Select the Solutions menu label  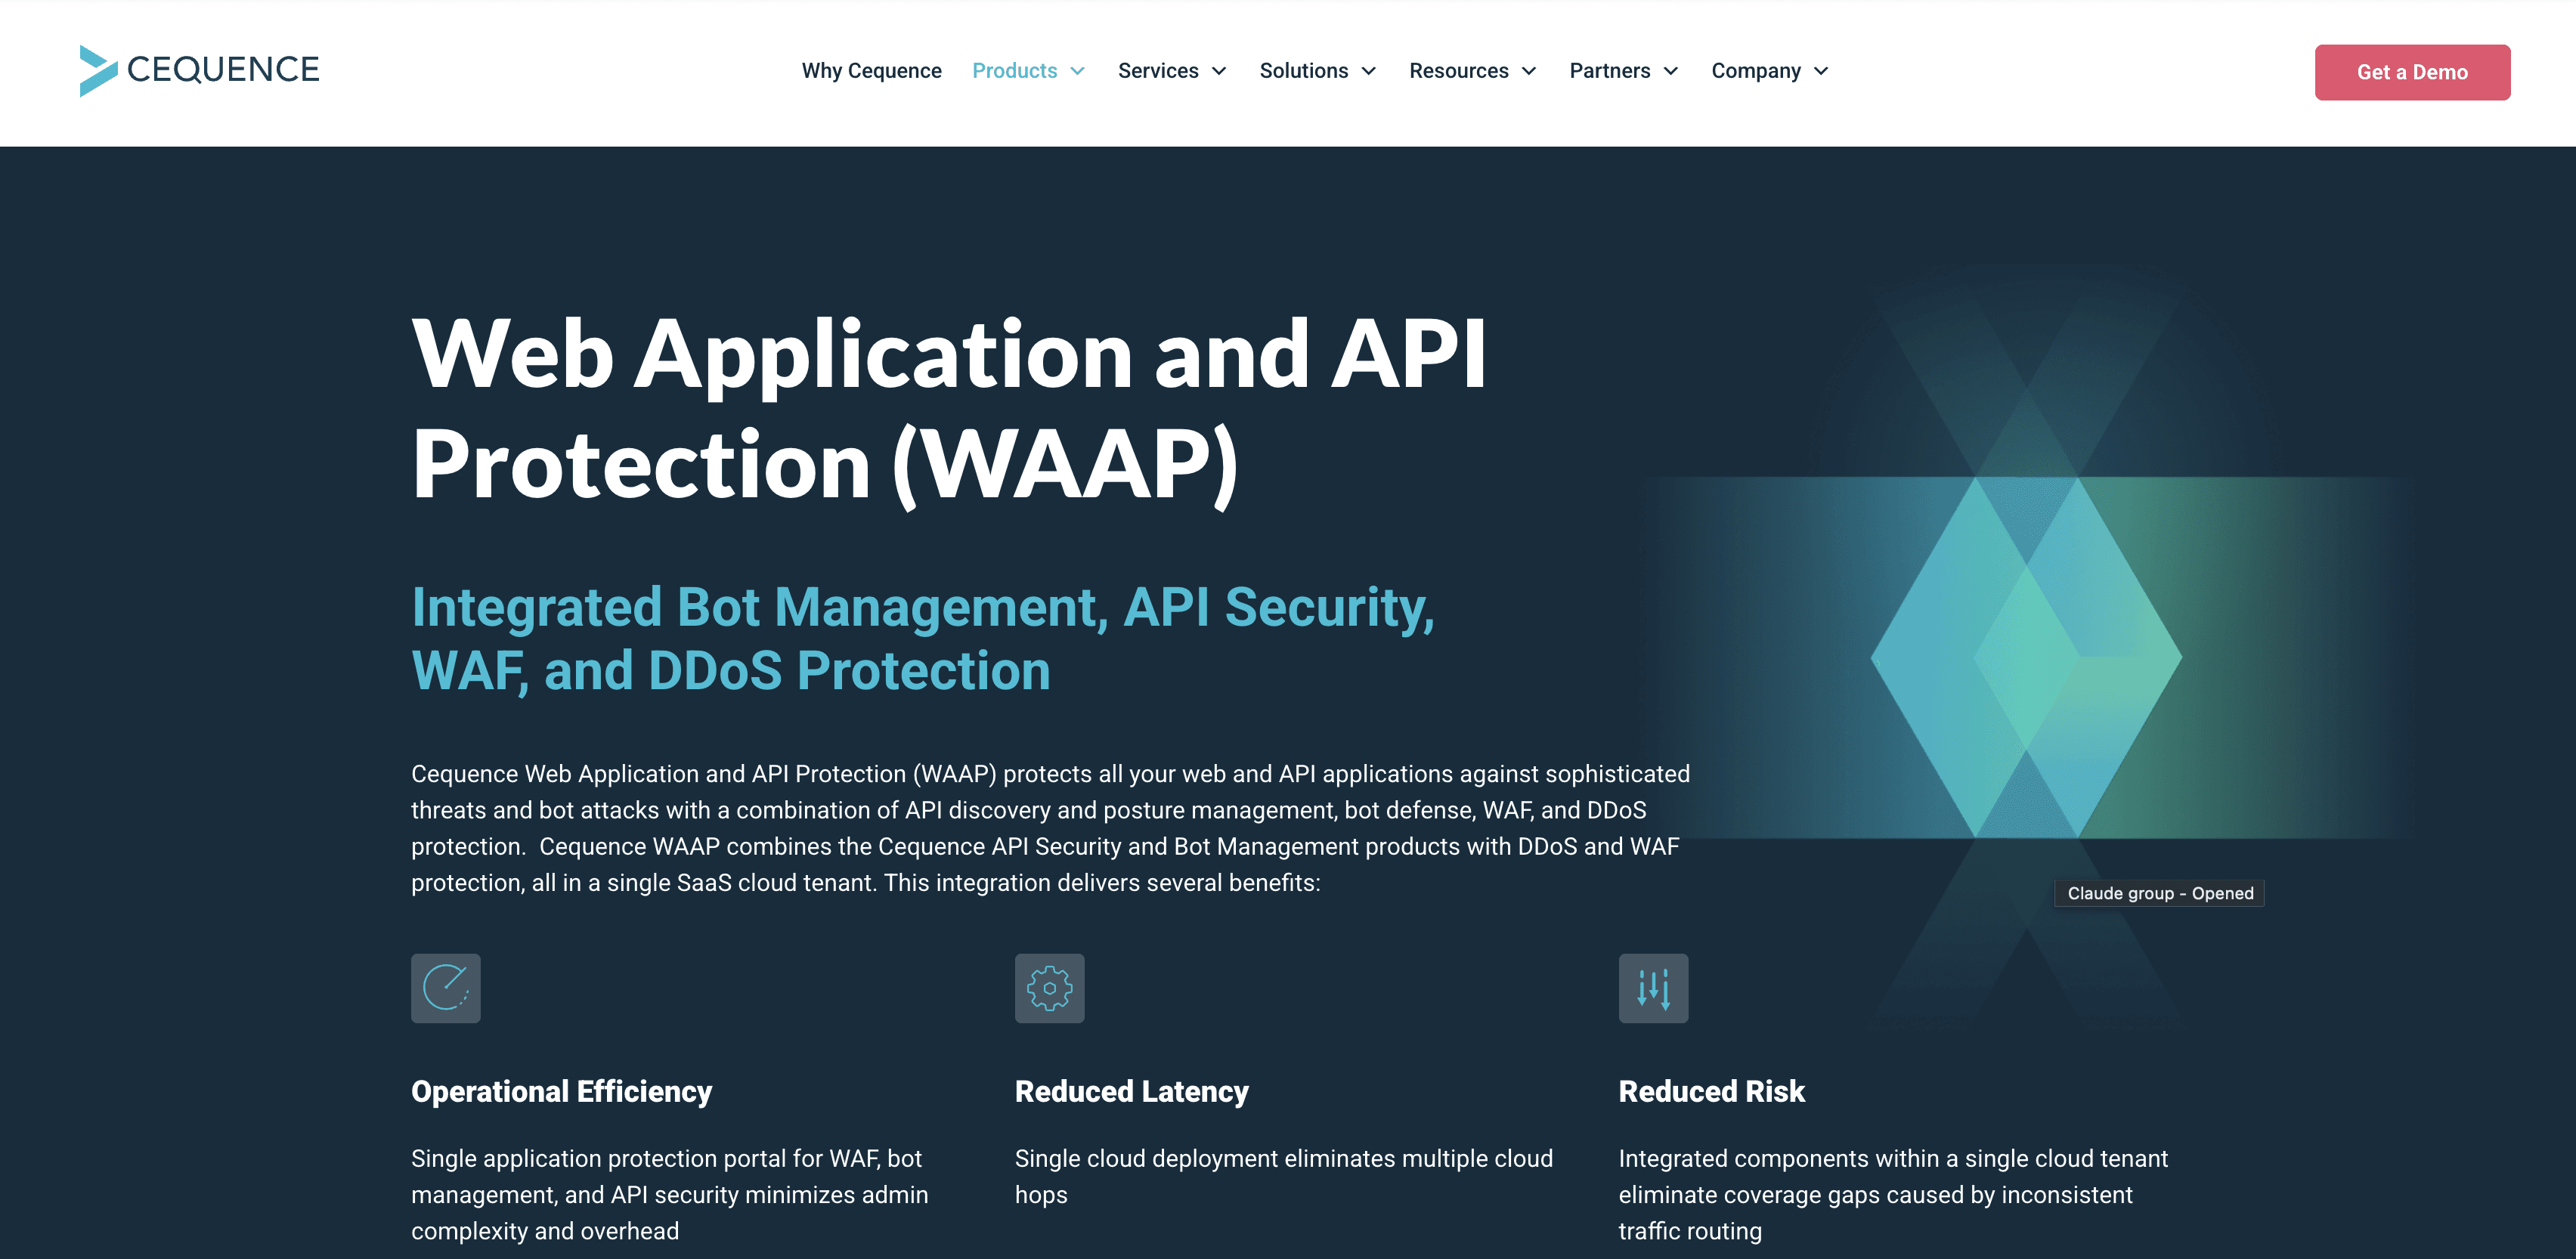1303,71
